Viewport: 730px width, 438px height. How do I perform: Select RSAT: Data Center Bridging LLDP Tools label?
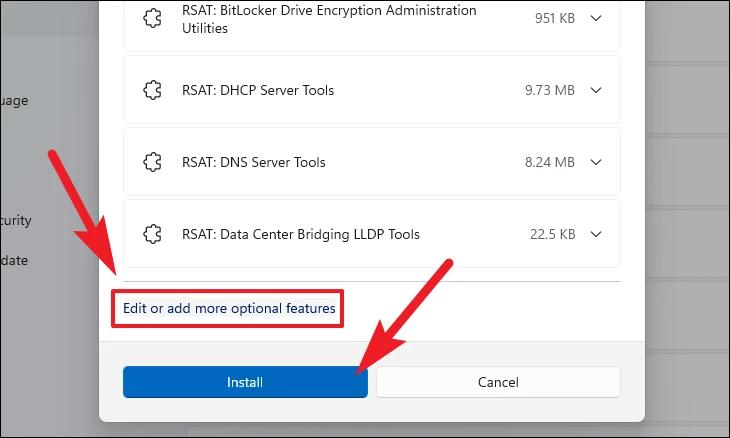click(301, 234)
